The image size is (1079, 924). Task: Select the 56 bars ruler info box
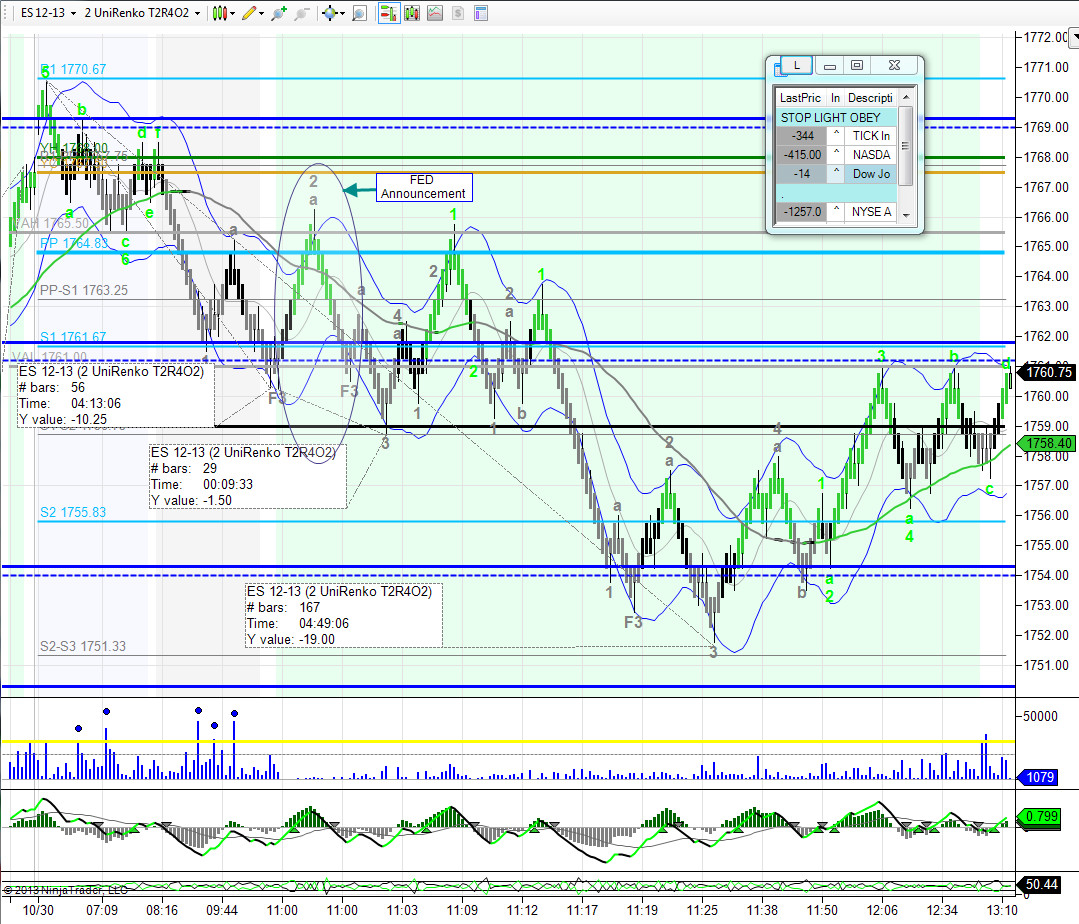point(115,396)
